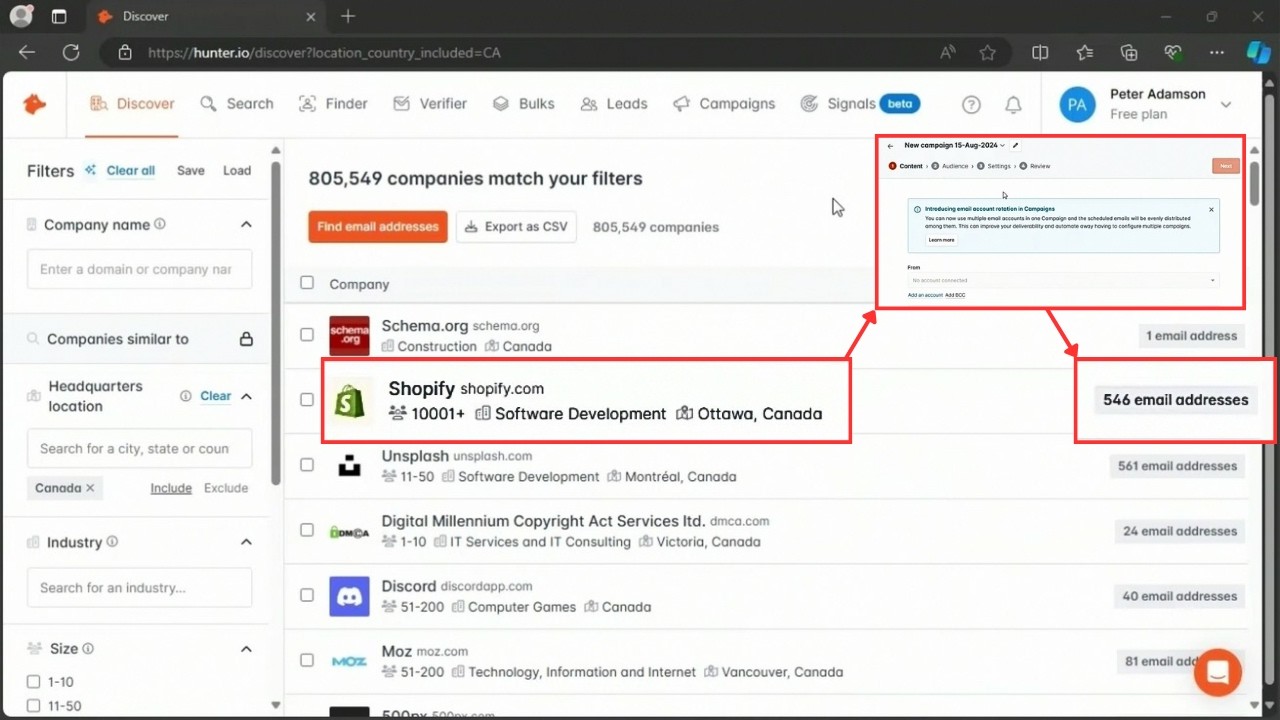Screen dimensions: 1280x720
Task: Collapse the Size filter section
Action: [246, 649]
